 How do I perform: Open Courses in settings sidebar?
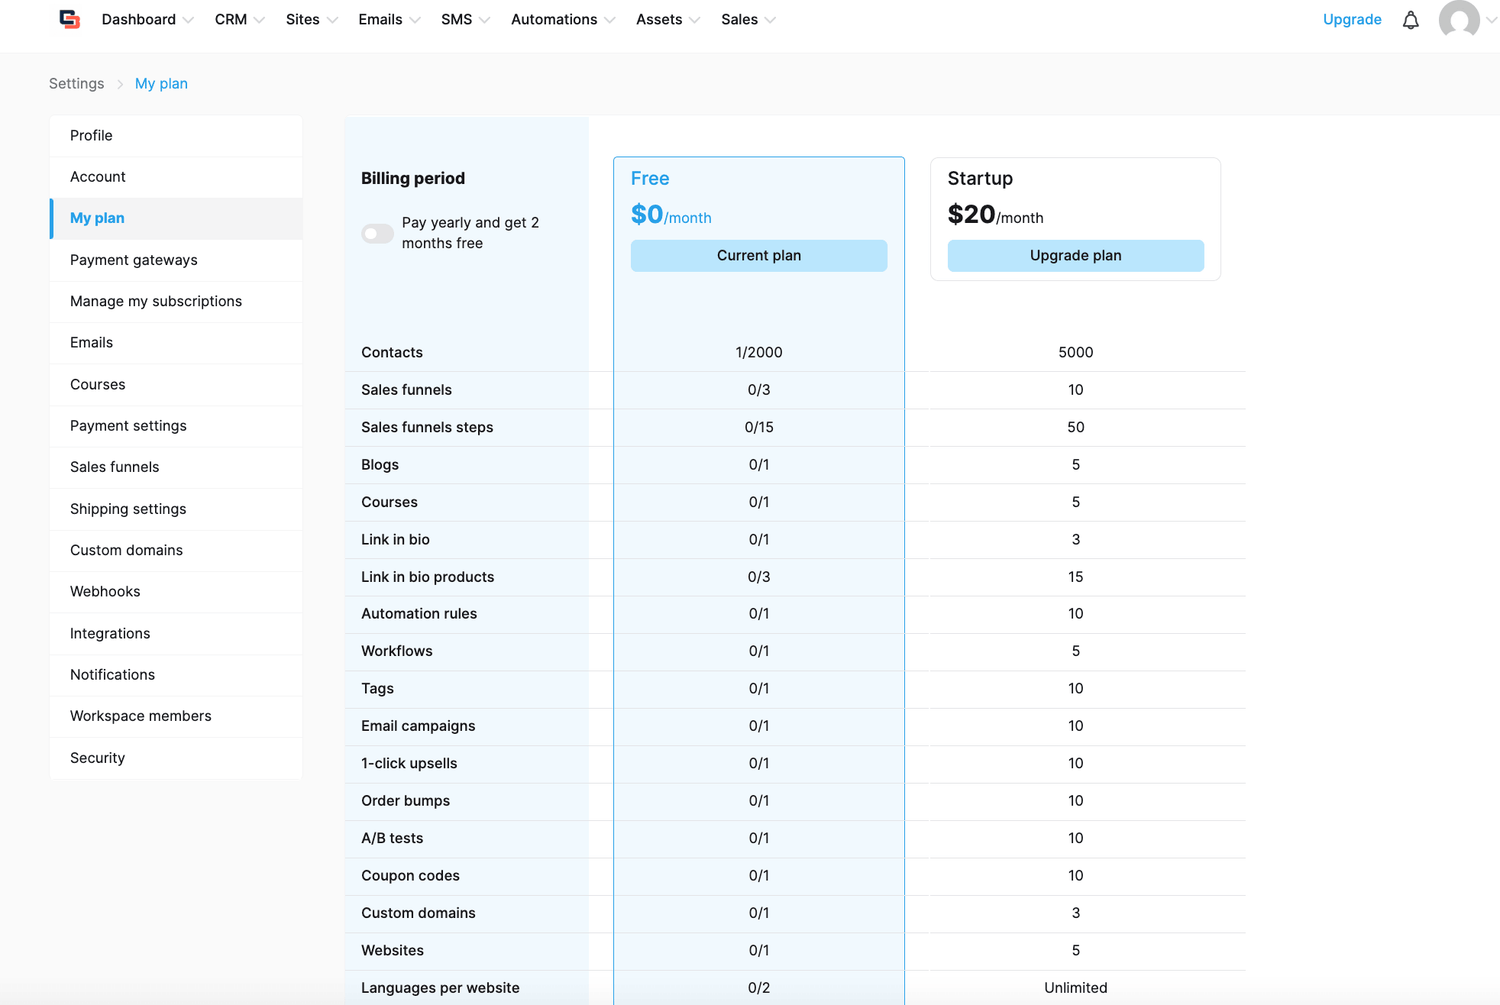pyautogui.click(x=176, y=384)
